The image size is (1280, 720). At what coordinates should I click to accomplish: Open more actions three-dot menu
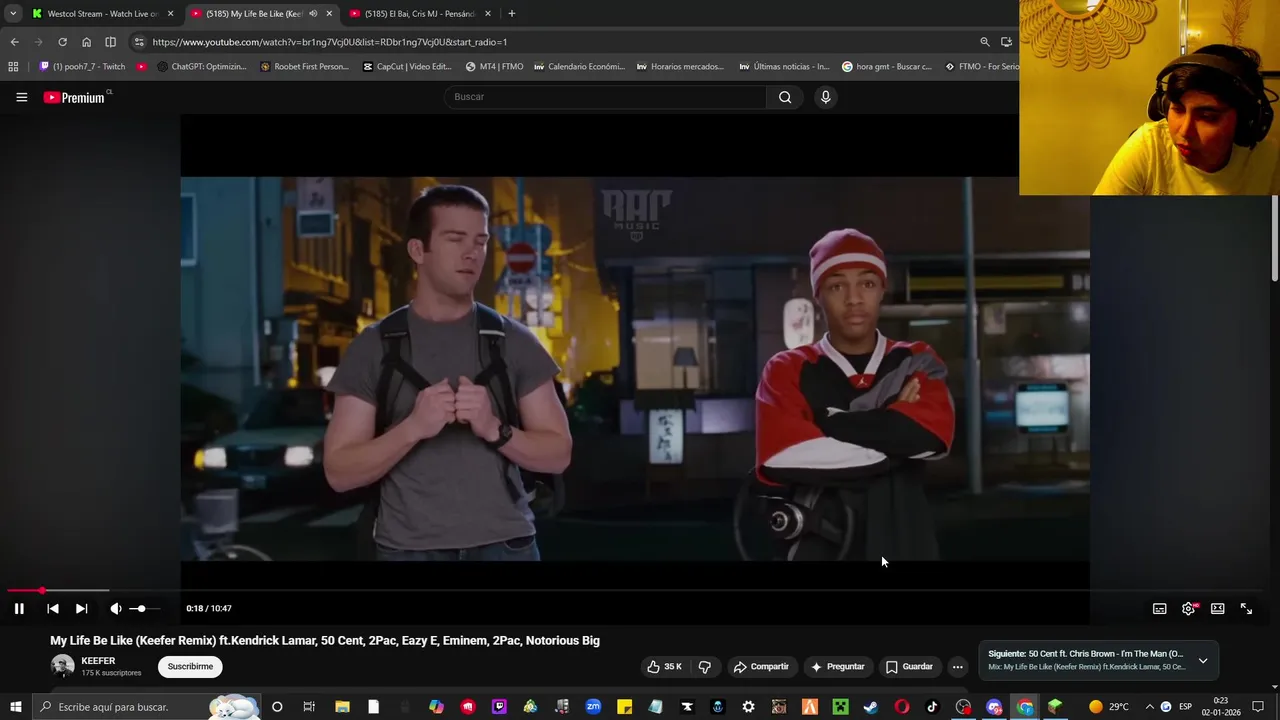(x=957, y=666)
